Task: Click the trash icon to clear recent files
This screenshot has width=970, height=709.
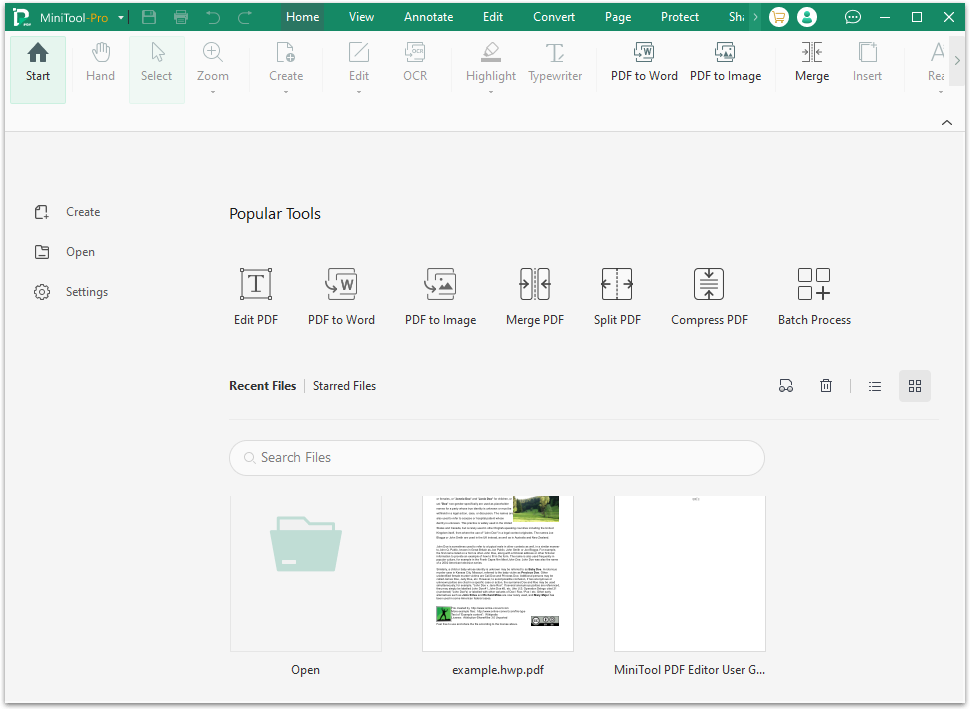Action: tap(826, 386)
